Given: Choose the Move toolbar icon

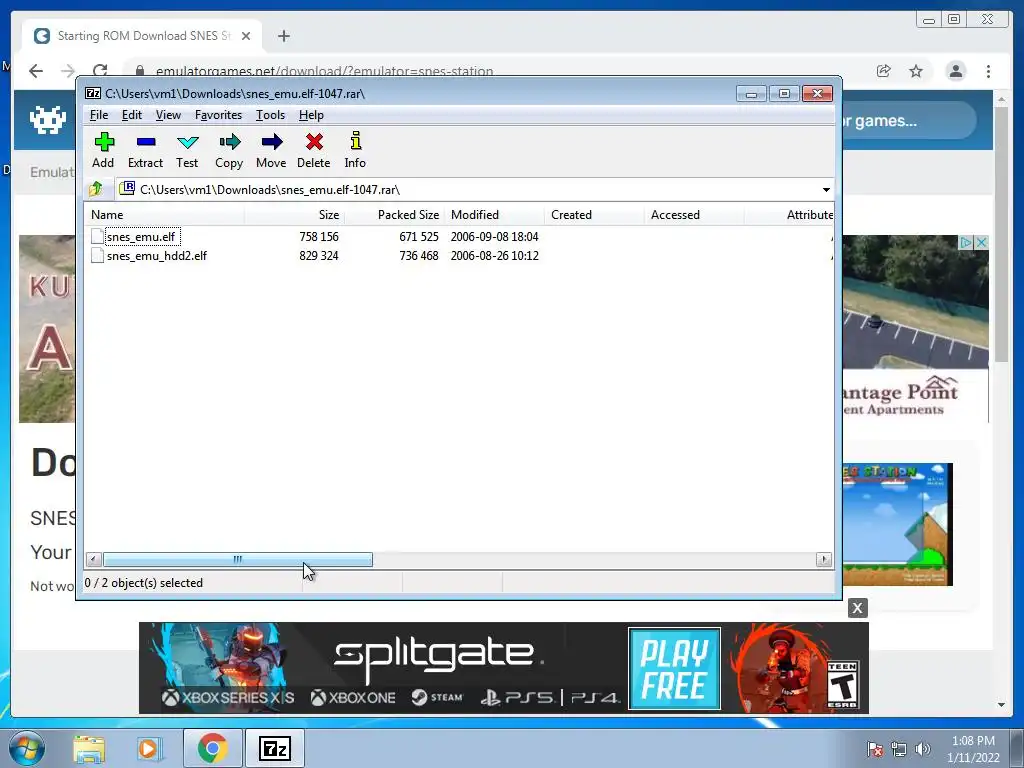Looking at the screenshot, I should click(x=271, y=150).
